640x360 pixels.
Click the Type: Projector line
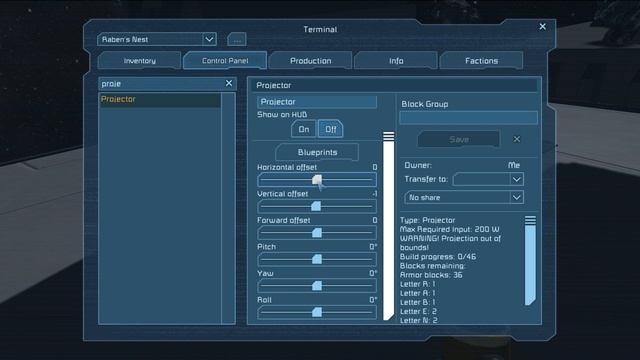[427, 220]
